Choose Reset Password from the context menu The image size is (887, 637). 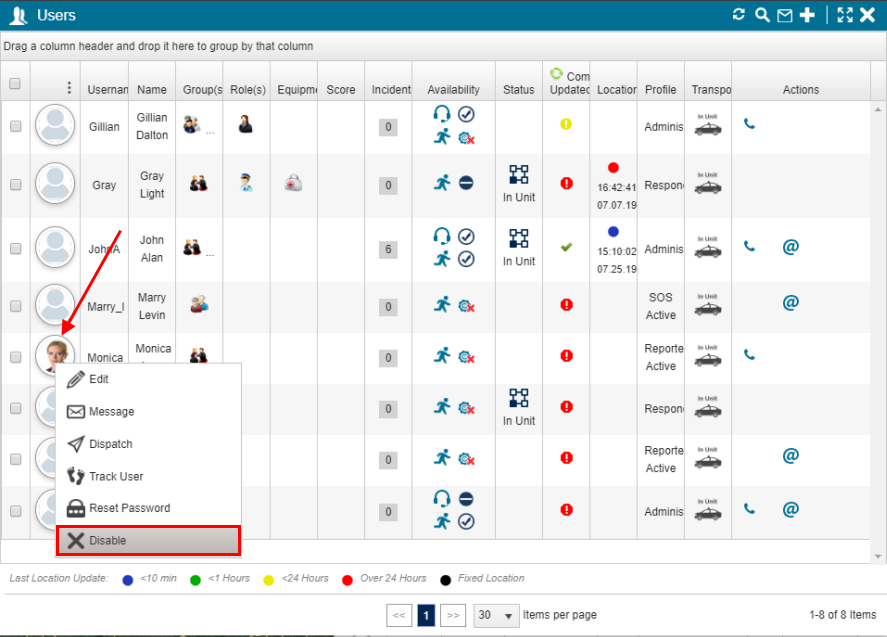[129, 508]
